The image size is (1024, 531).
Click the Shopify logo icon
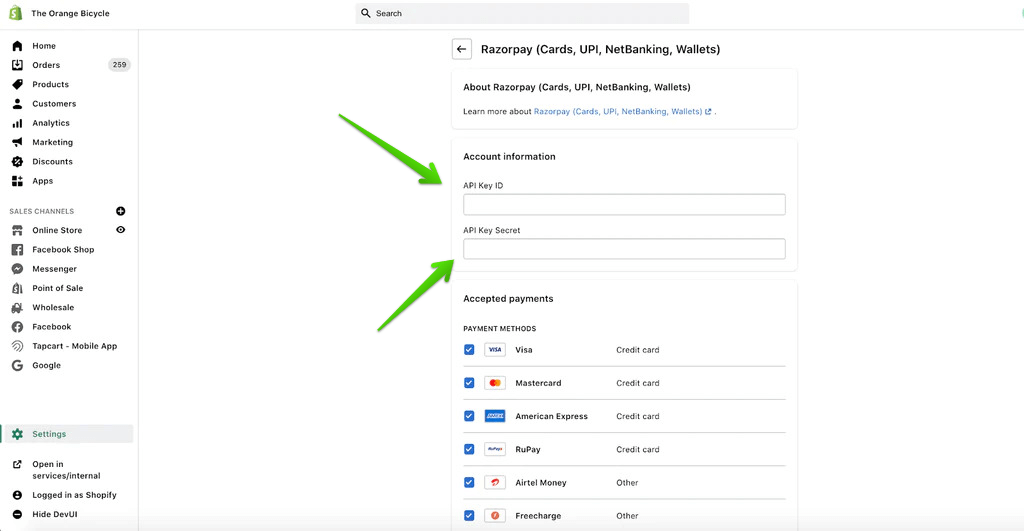pyautogui.click(x=16, y=13)
